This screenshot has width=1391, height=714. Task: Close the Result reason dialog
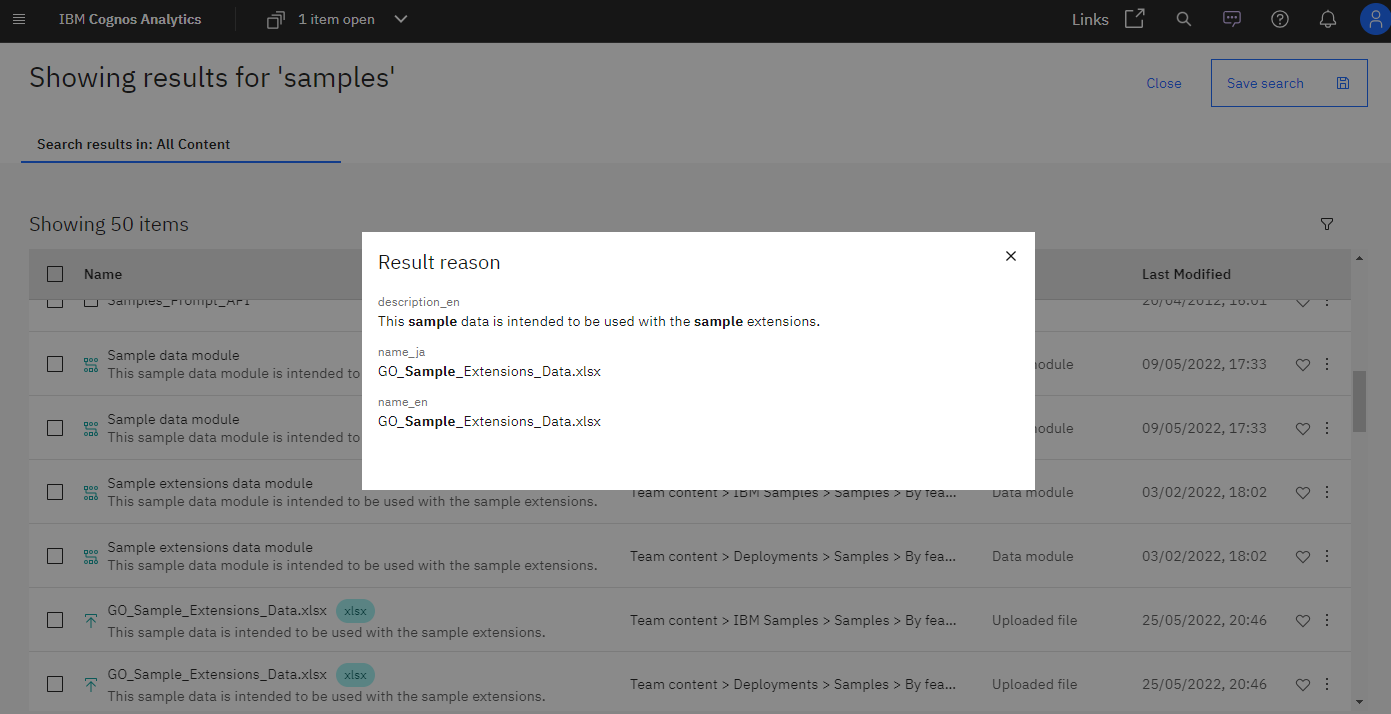coord(1011,256)
